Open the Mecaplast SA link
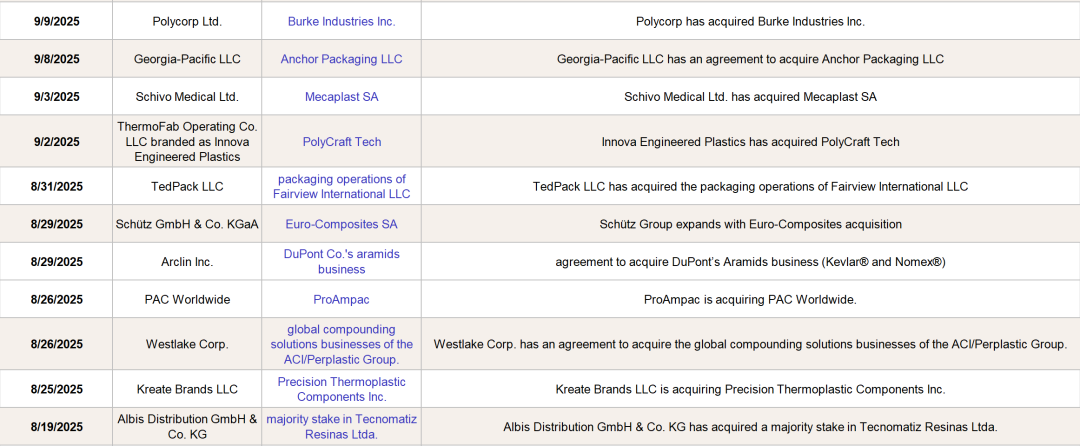Image resolution: width=1080 pixels, height=446 pixels. click(x=341, y=97)
